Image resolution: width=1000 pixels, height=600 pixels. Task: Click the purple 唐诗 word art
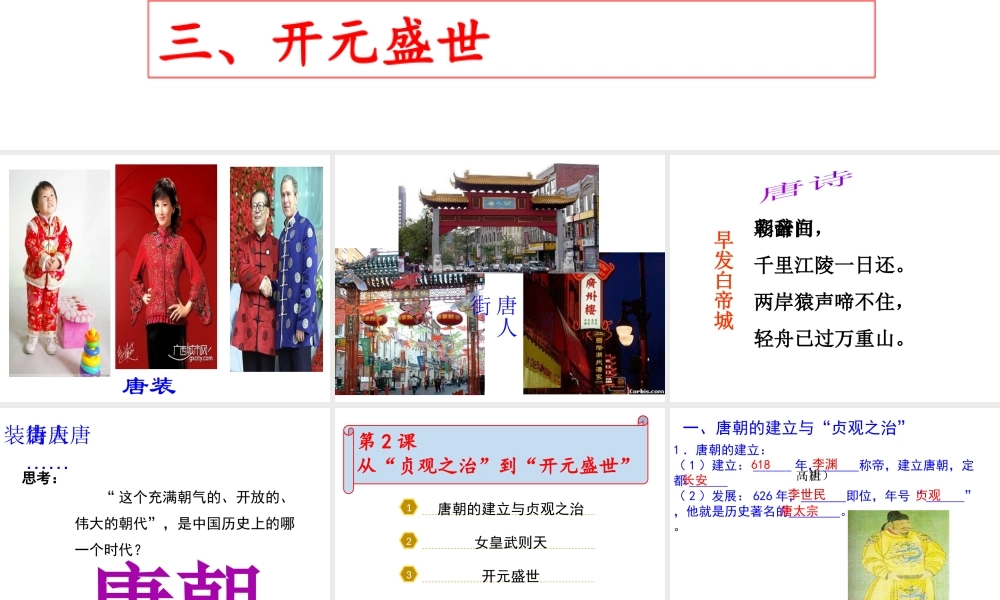point(807,186)
